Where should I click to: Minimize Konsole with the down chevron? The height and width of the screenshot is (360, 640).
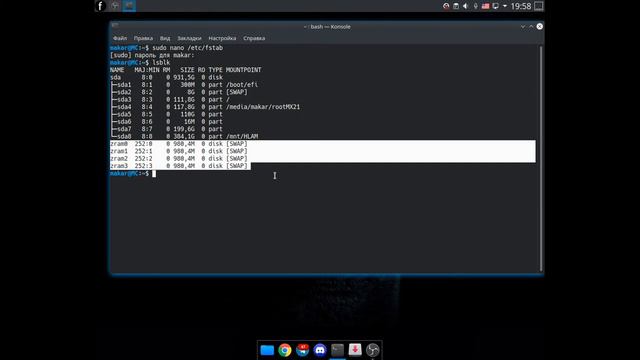(x=523, y=27)
